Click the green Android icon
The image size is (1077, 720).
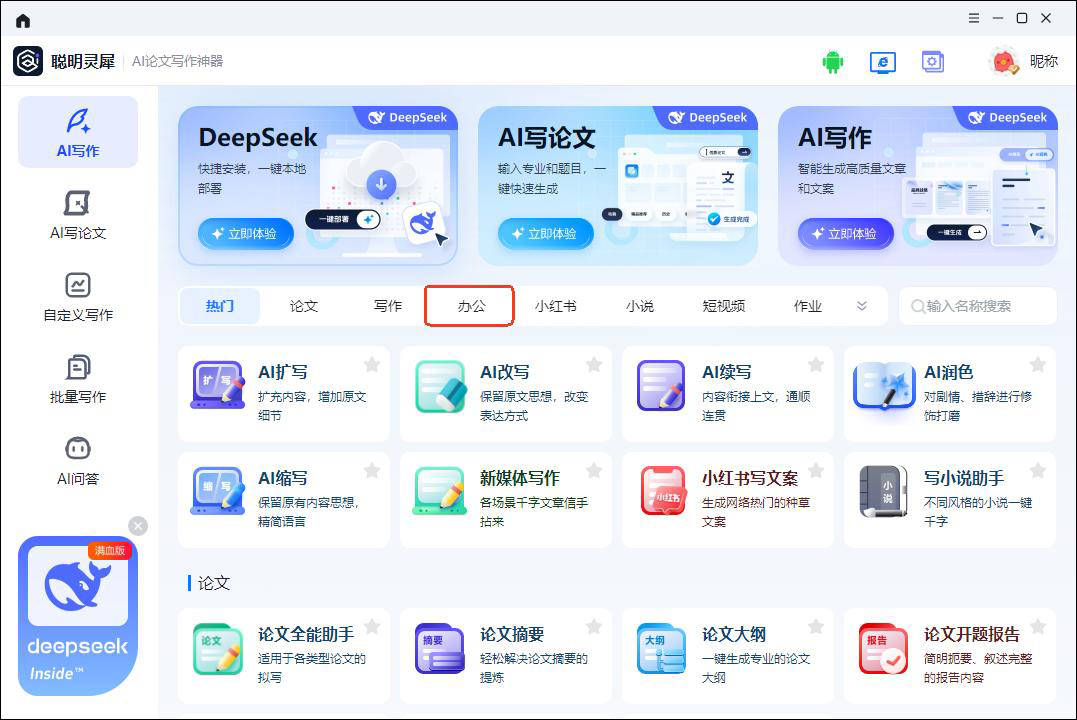click(x=832, y=62)
